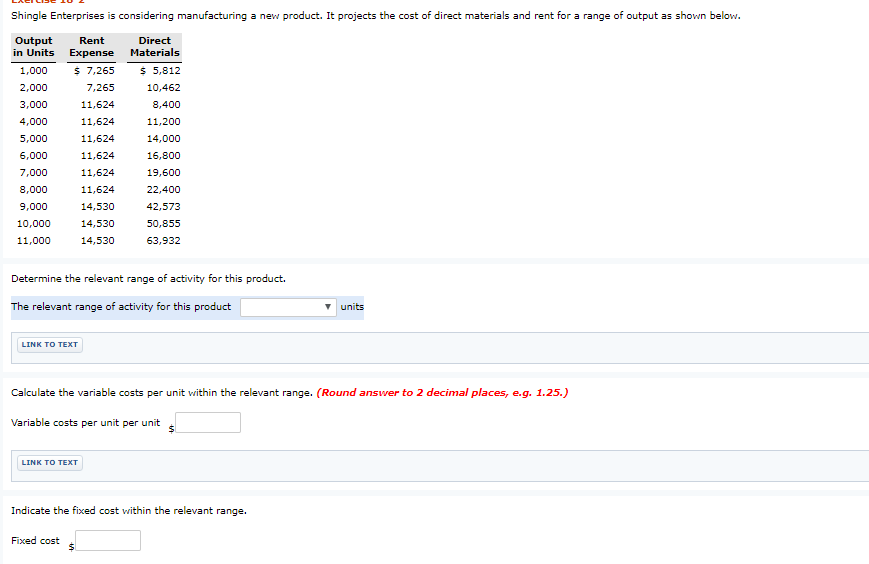Click direct materials 10,462
The height and width of the screenshot is (564, 869).
[x=163, y=88]
